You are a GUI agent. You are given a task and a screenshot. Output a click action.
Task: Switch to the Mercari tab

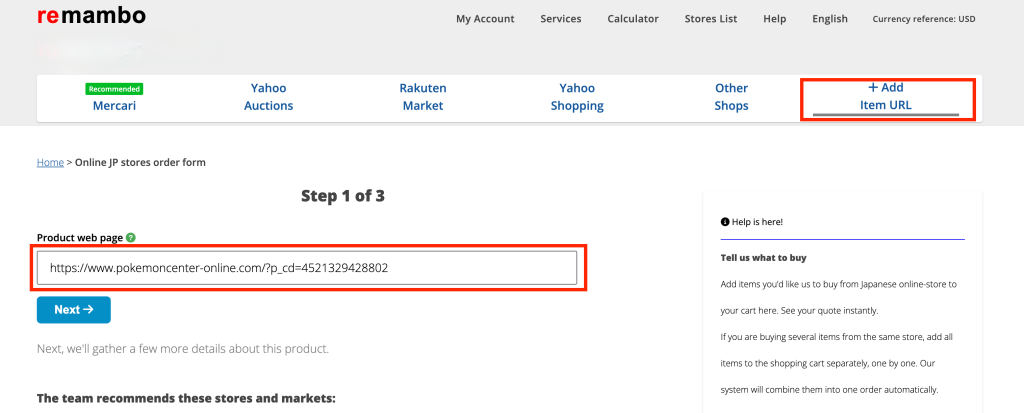click(x=114, y=105)
